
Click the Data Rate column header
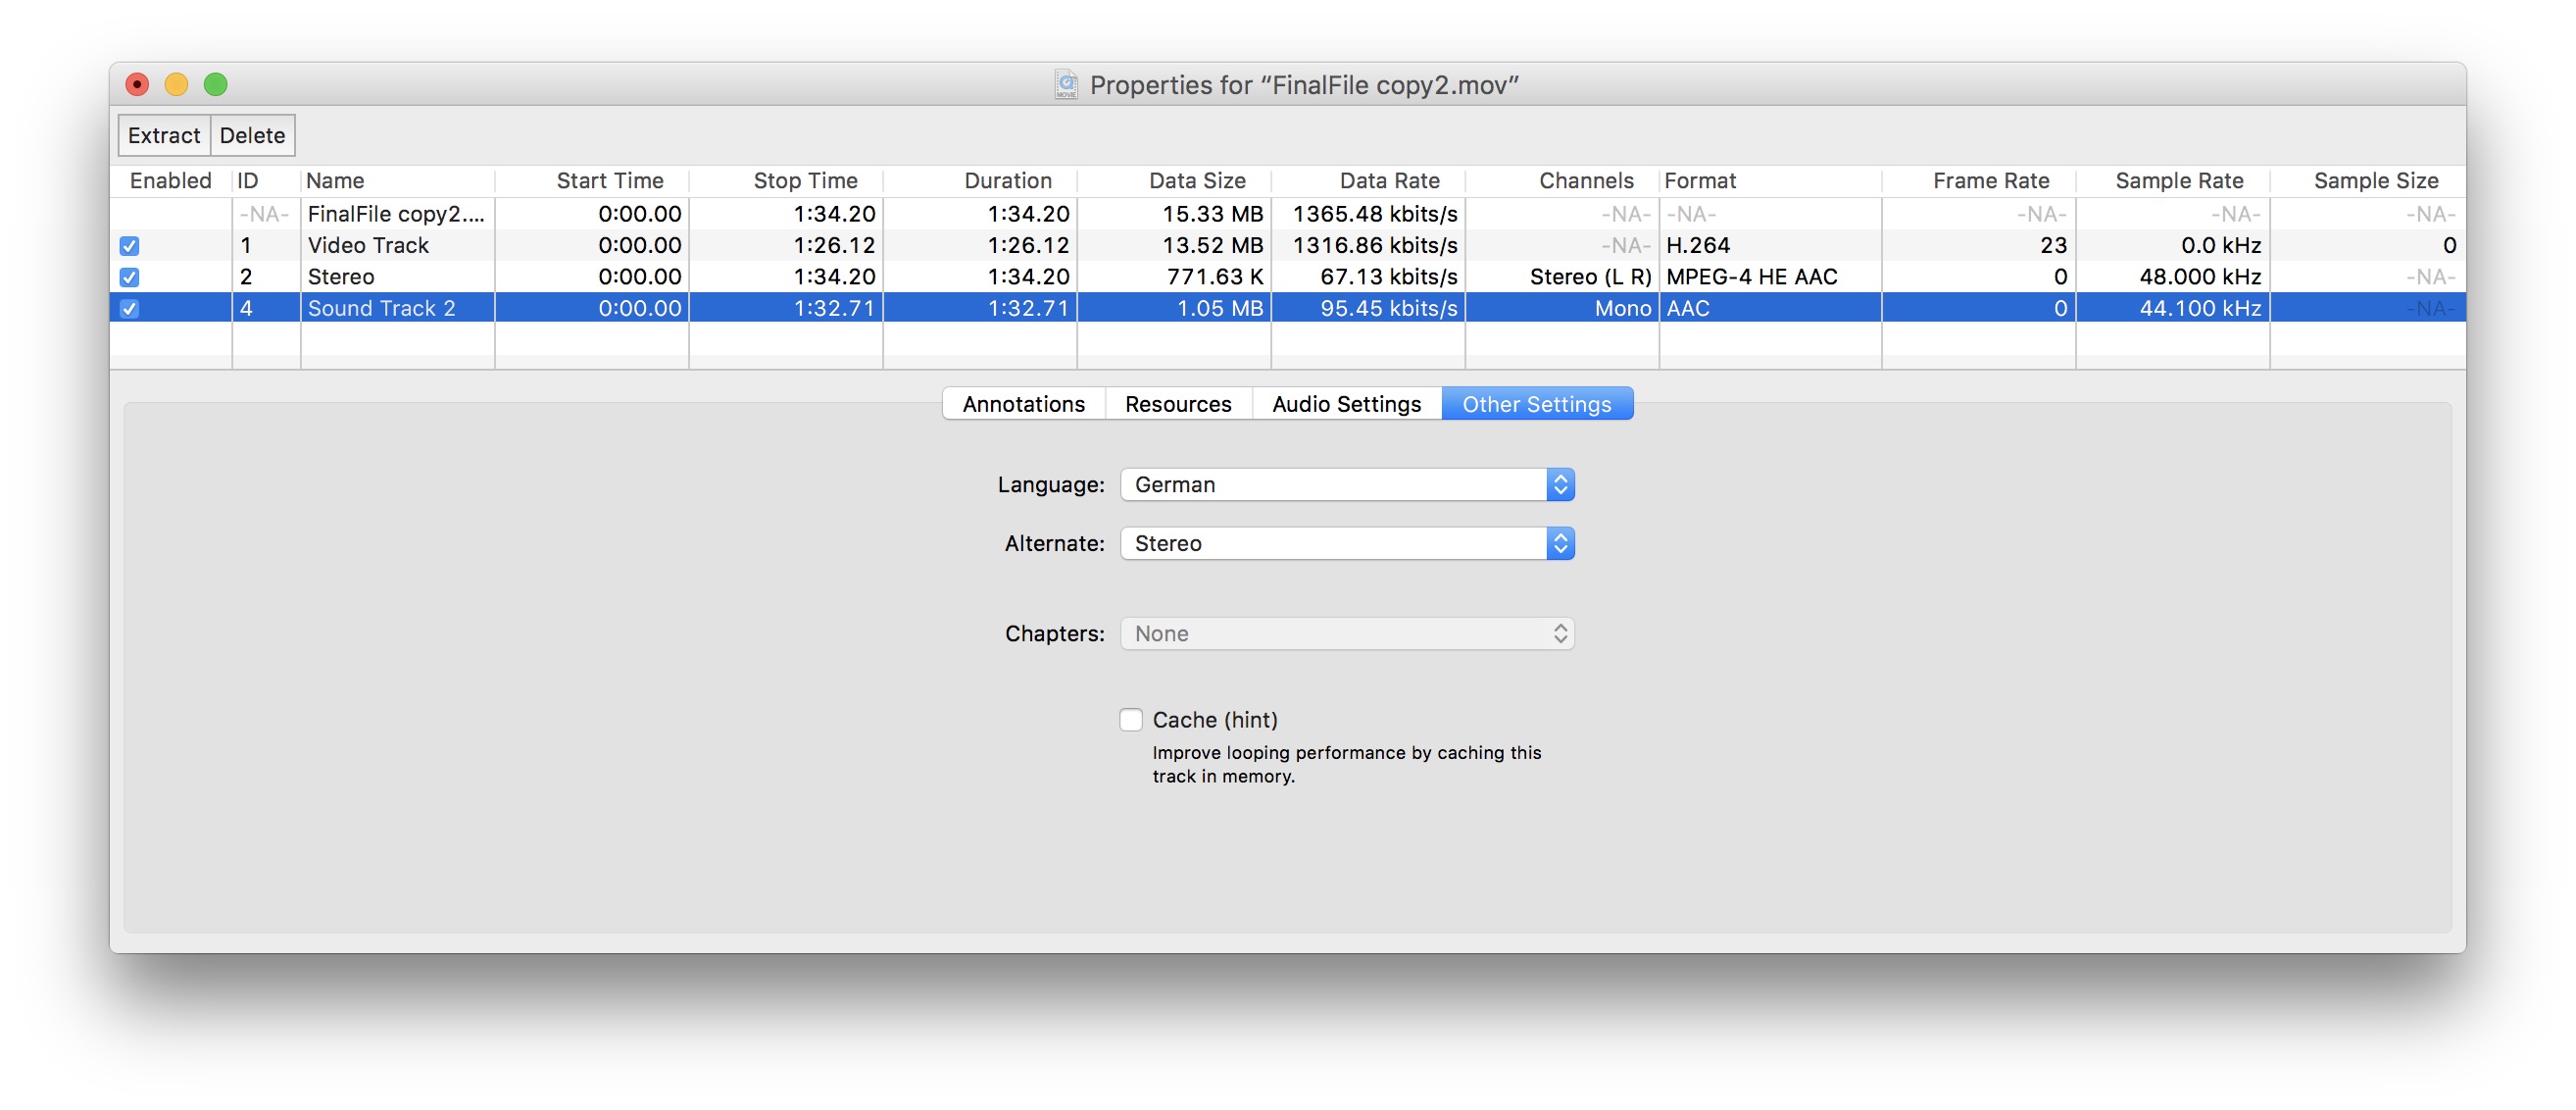[1388, 181]
